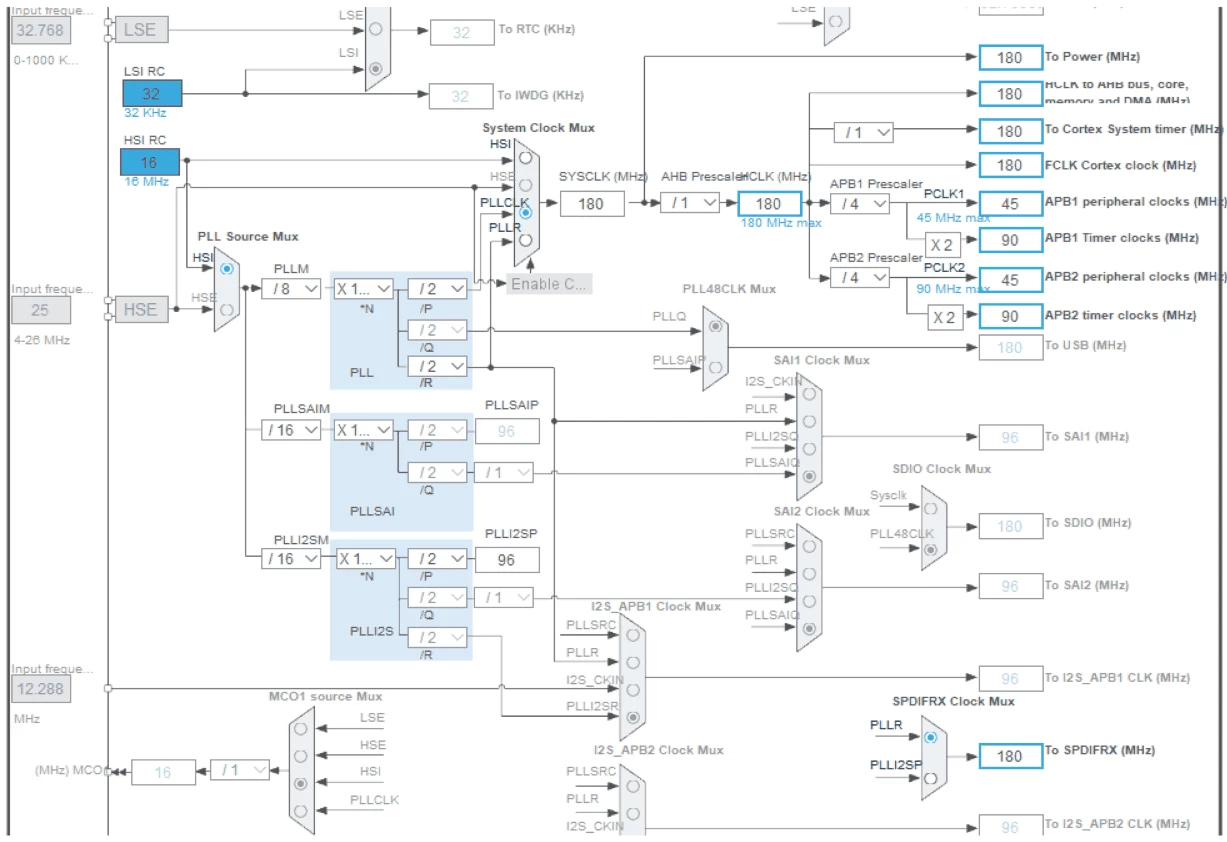Open the MCO1 /1 prescaler dropdown
The image size is (1227, 842).
[x=240, y=770]
